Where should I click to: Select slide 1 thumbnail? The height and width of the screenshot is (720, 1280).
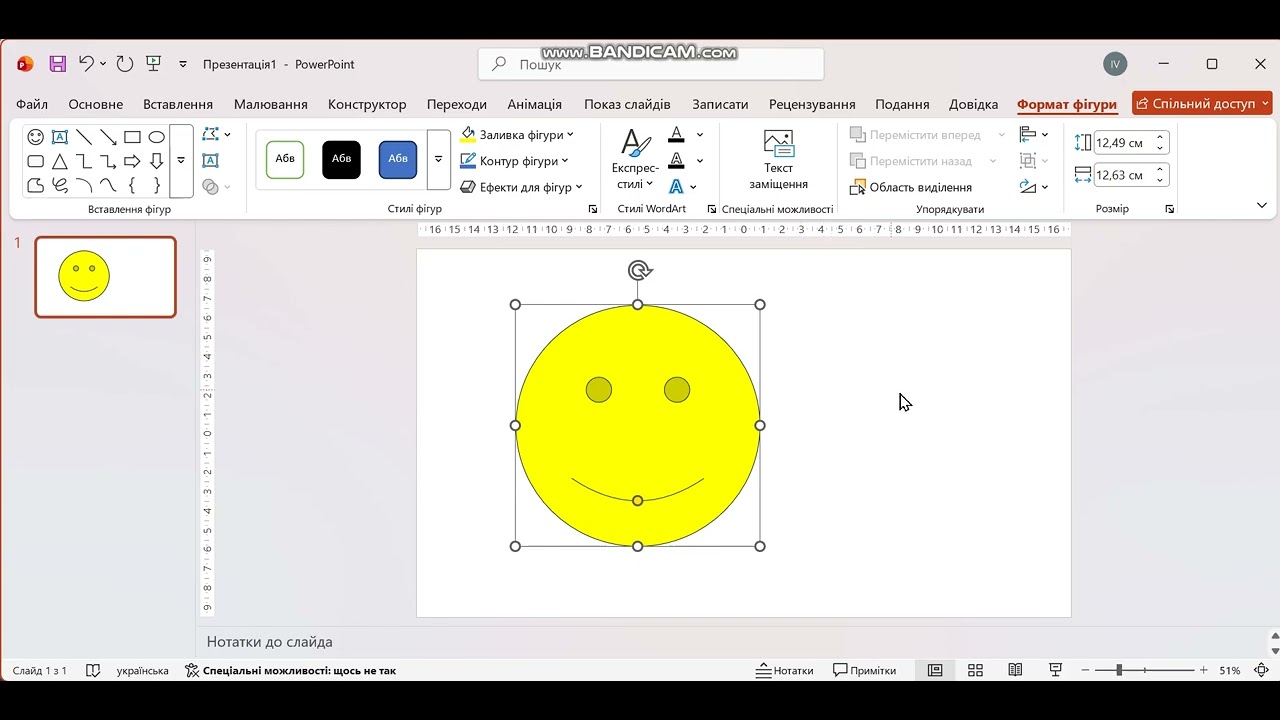[x=105, y=277]
